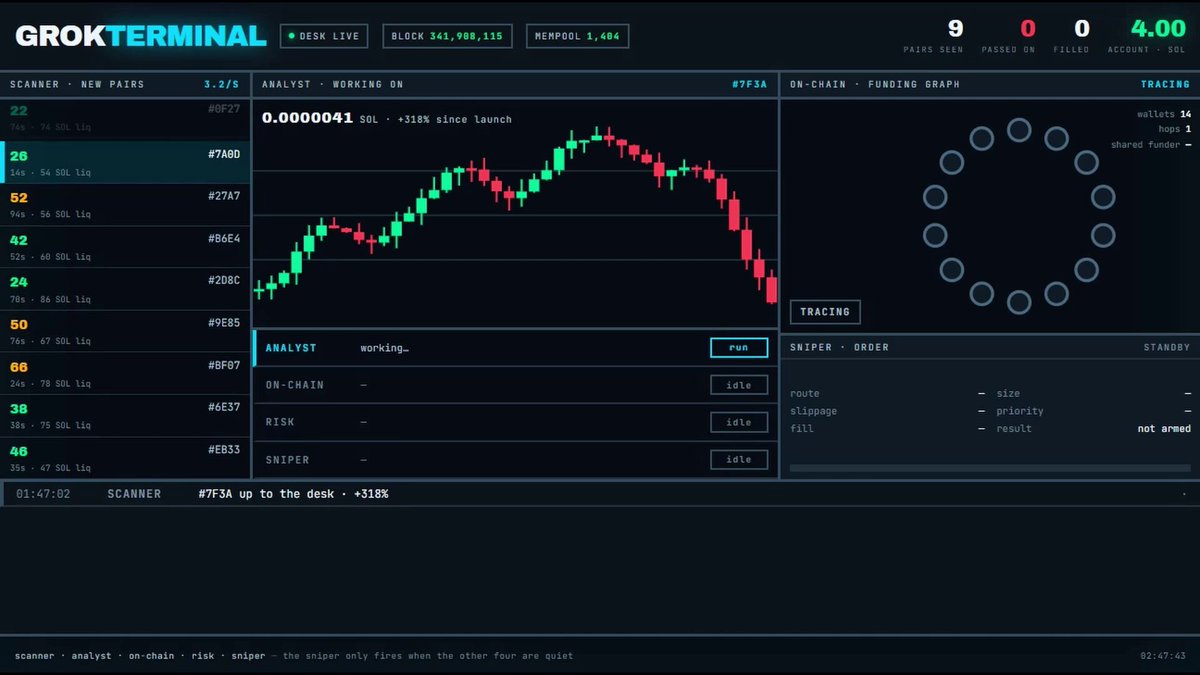Click the bottom wallet node in the funding graph
This screenshot has width=1200, height=675.
pos(1019,302)
